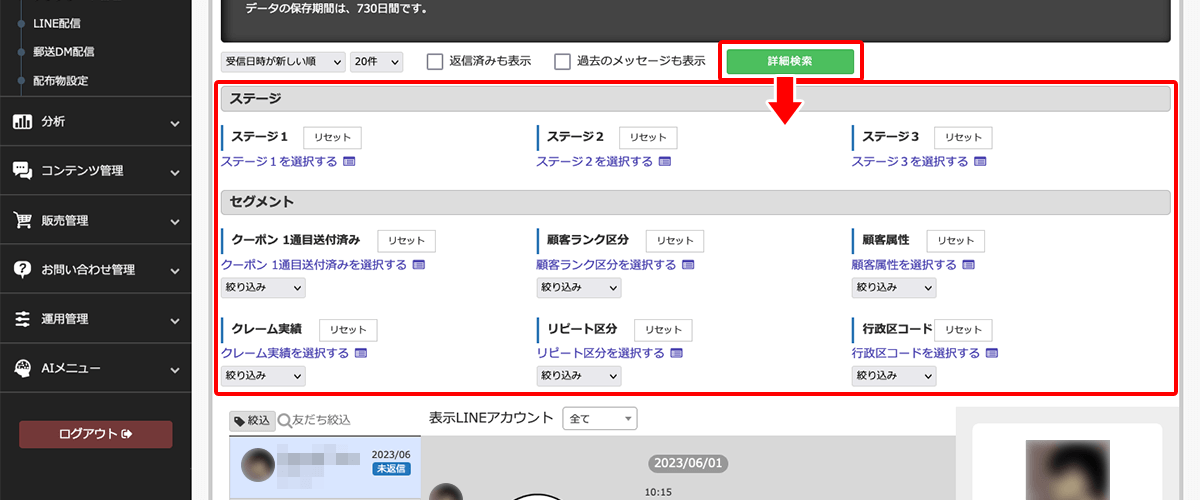Viewport: 1200px width, 500px height.
Task: Reset ステージ２ with its リセット button
Action: (648, 137)
